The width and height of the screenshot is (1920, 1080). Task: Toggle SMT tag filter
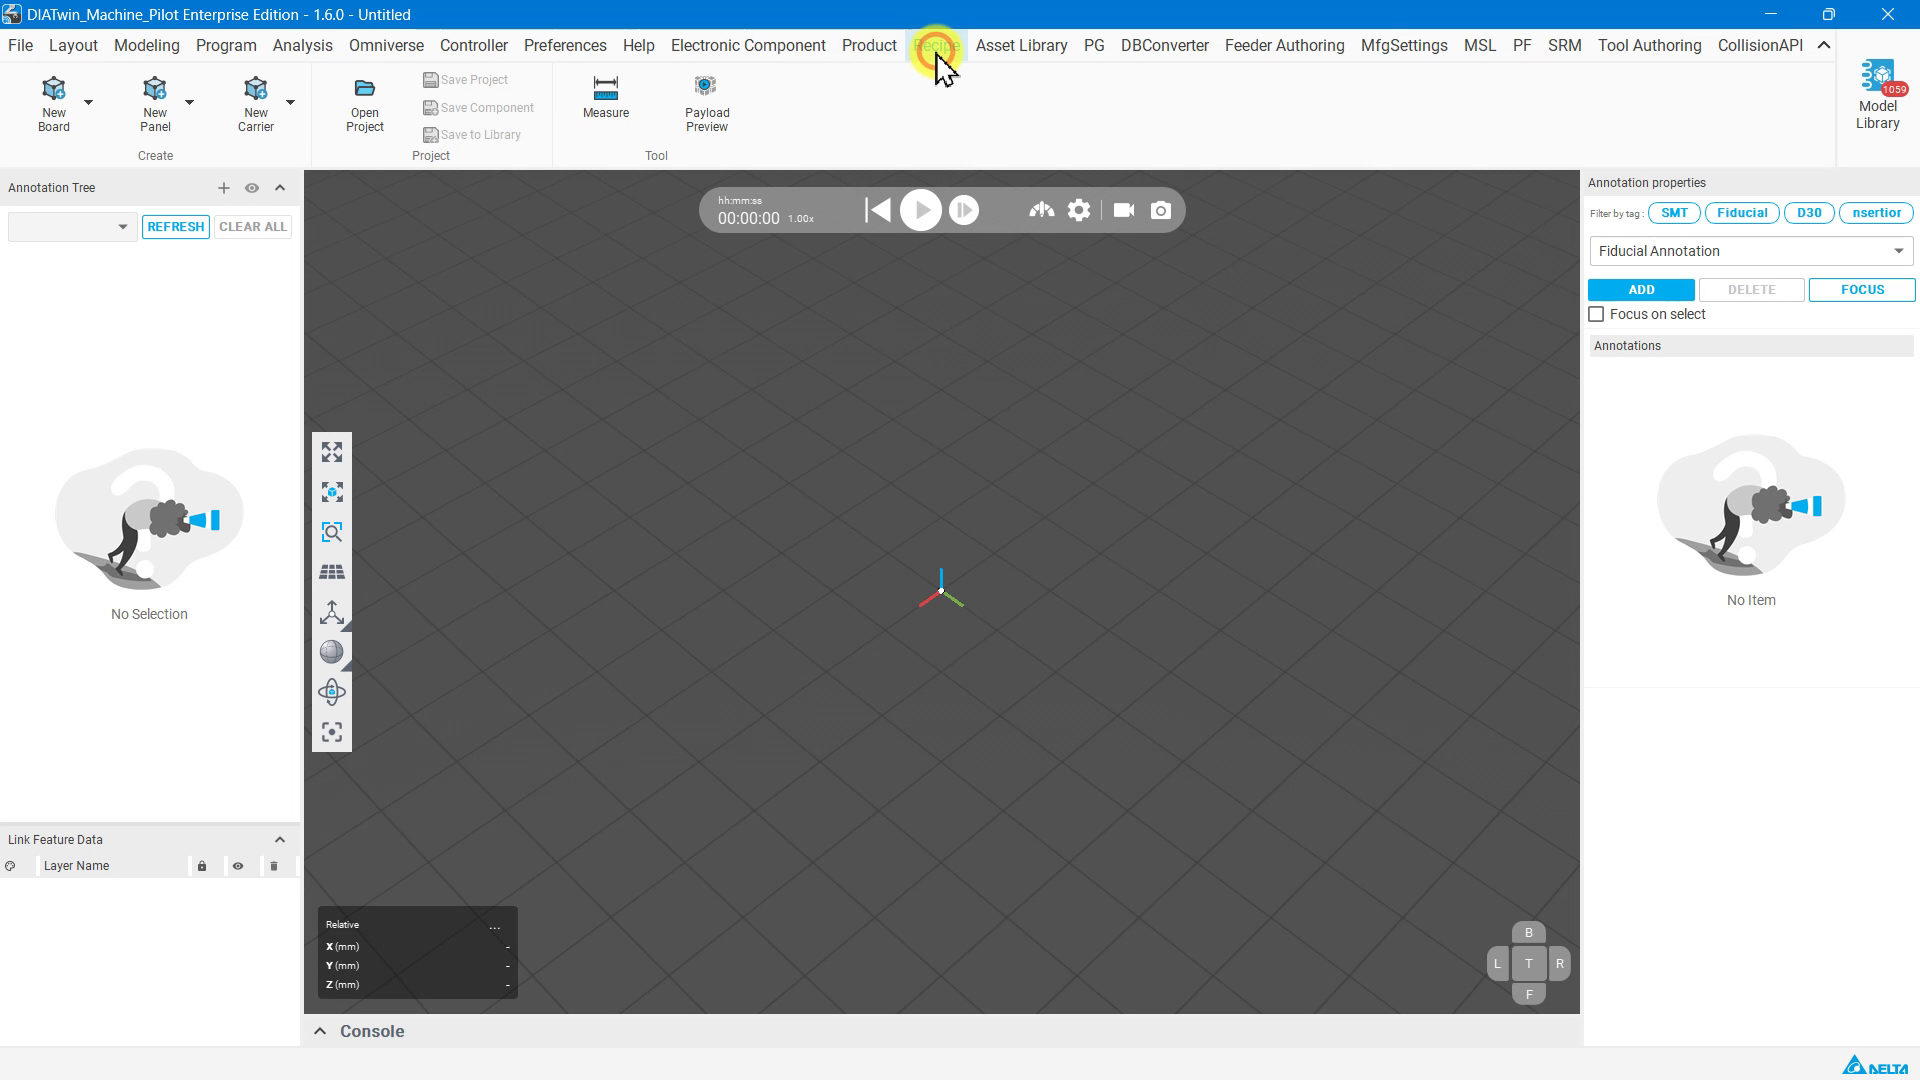[x=1674, y=213]
